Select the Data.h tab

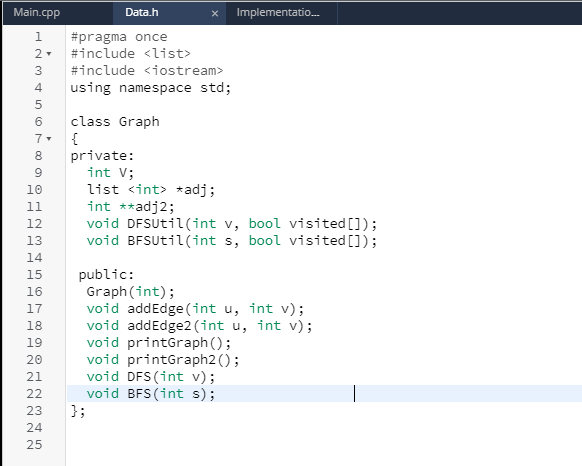click(x=142, y=13)
